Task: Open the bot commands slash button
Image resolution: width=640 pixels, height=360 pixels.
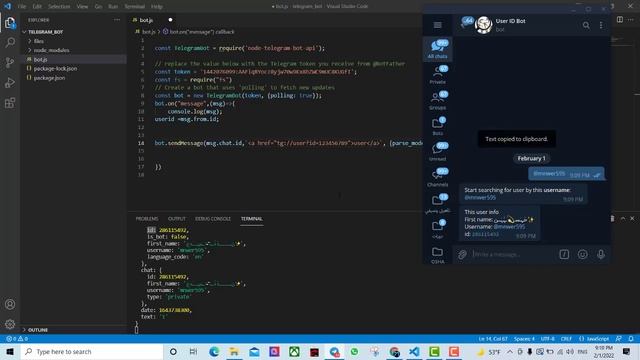Action: coord(564,254)
